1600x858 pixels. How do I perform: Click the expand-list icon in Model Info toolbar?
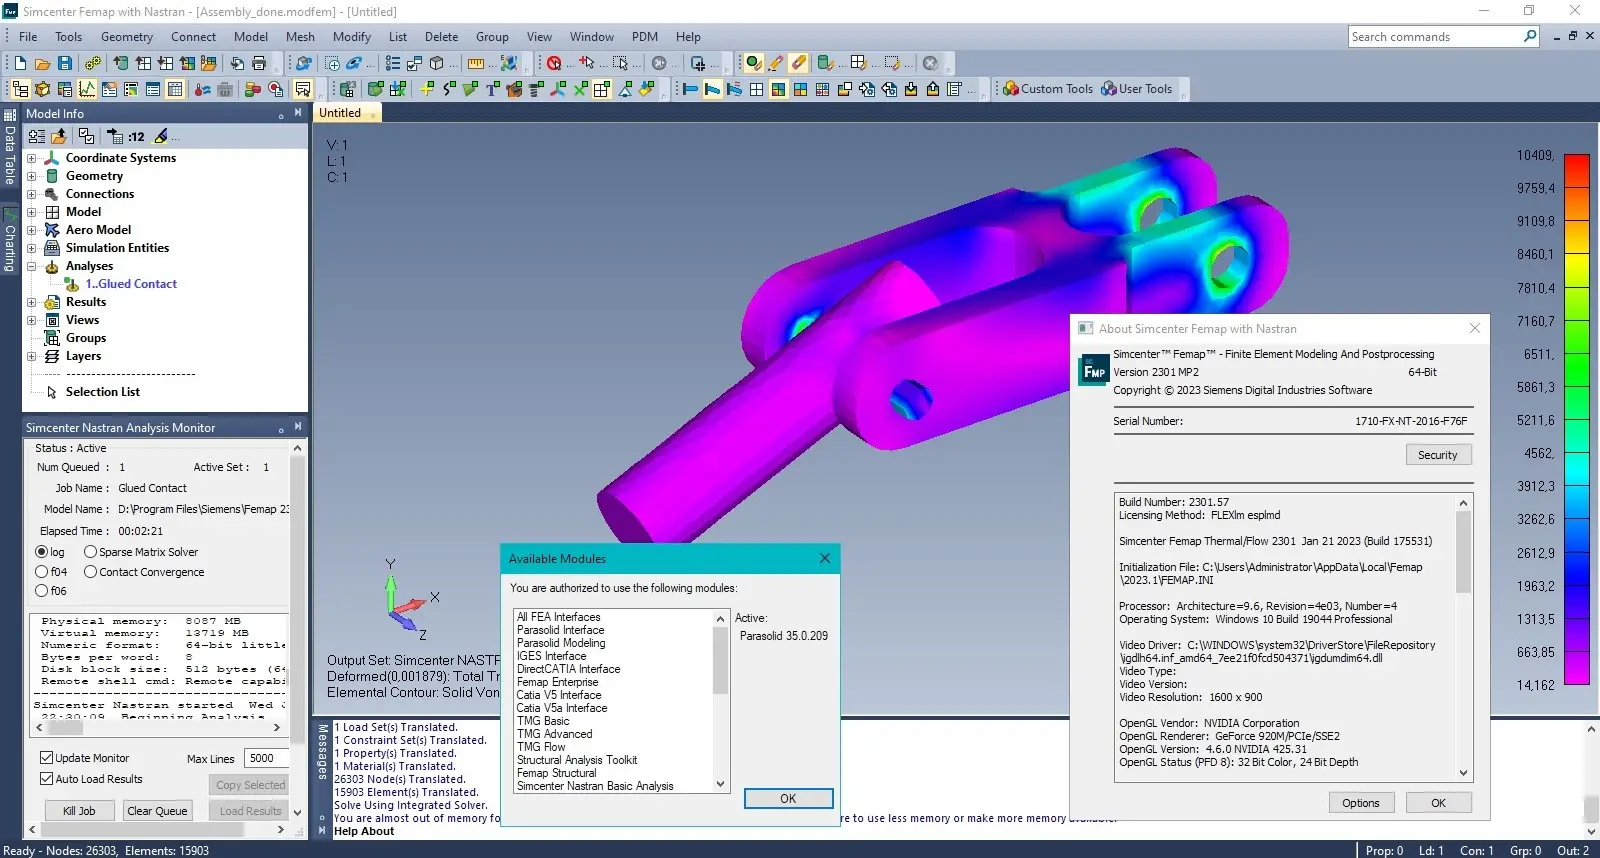coord(37,136)
